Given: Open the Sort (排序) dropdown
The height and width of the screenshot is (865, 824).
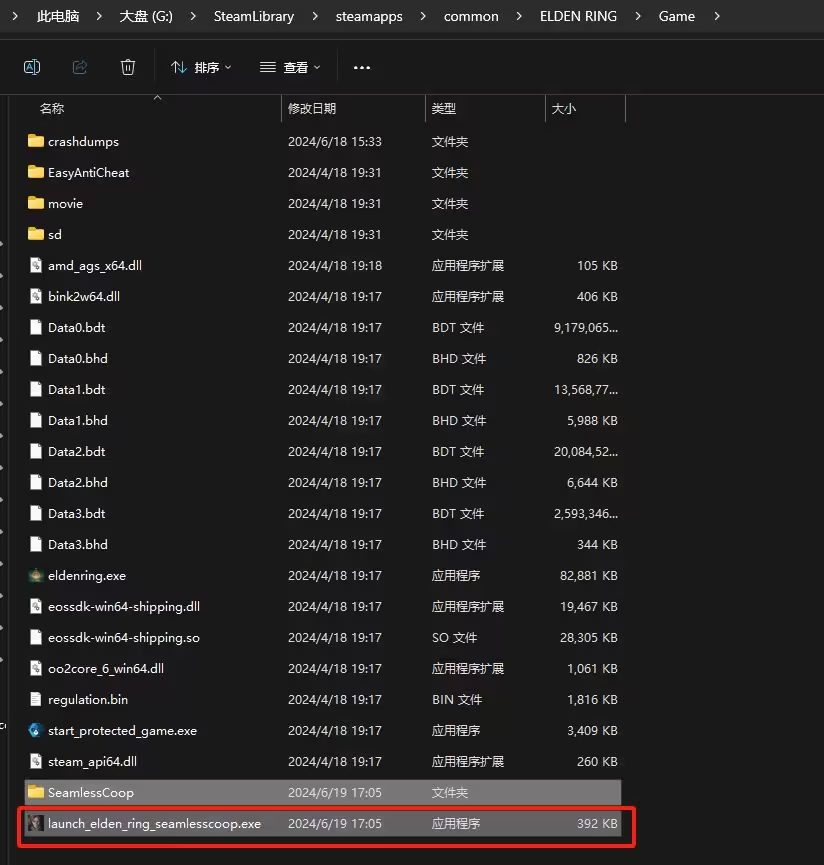Looking at the screenshot, I should coord(201,67).
